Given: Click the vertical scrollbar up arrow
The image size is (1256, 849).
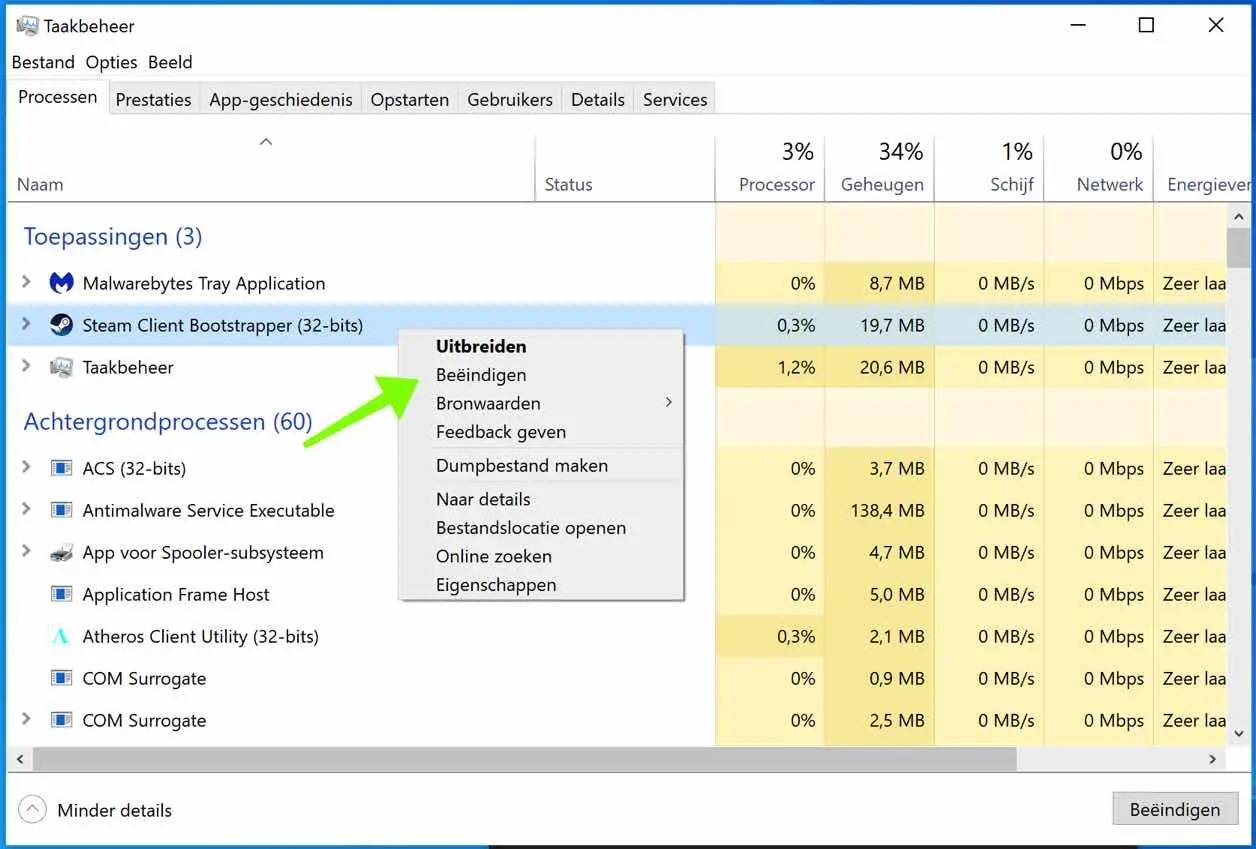Looking at the screenshot, I should [1238, 216].
